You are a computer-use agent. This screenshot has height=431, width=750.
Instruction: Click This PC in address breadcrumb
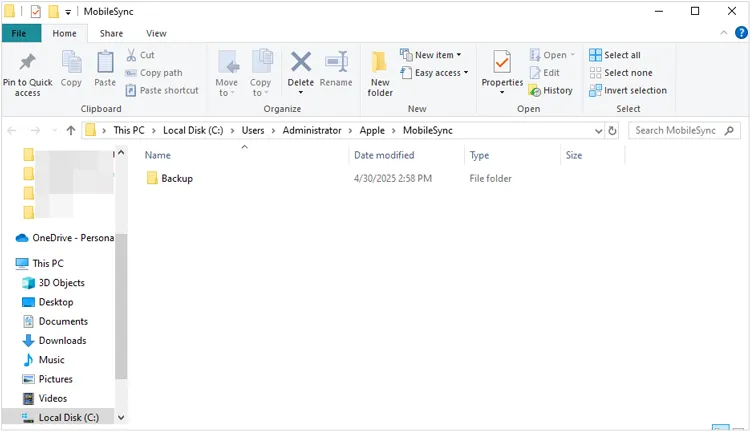tap(129, 131)
